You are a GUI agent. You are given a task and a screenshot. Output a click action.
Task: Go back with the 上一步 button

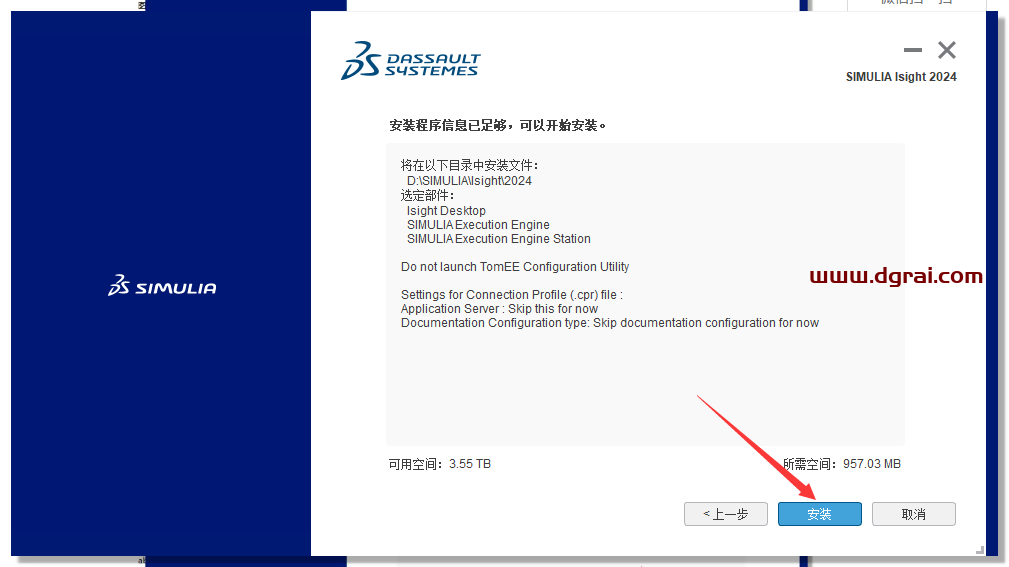tap(725, 514)
